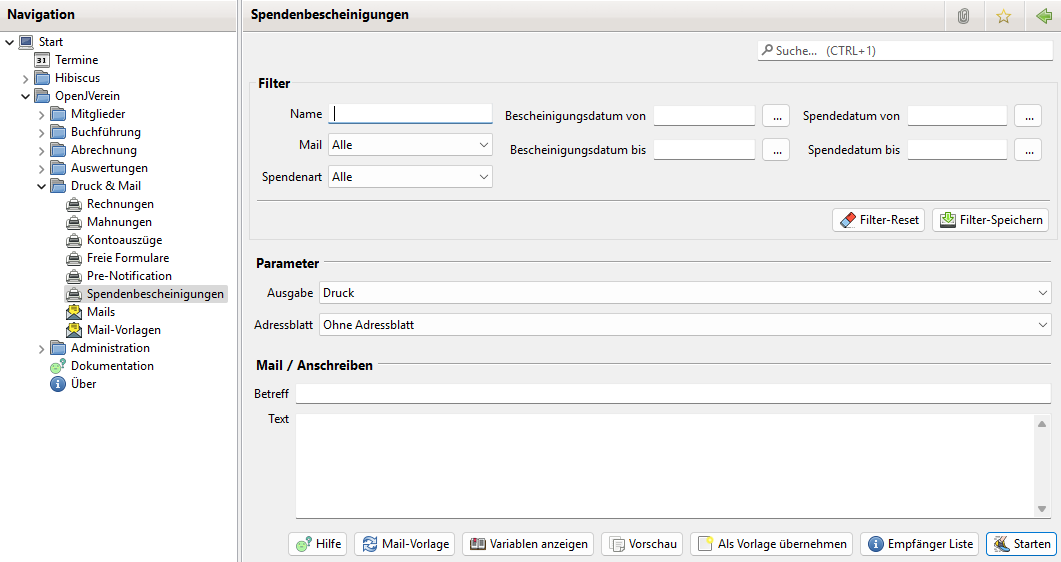Click the star bookmark icon

1003,16
